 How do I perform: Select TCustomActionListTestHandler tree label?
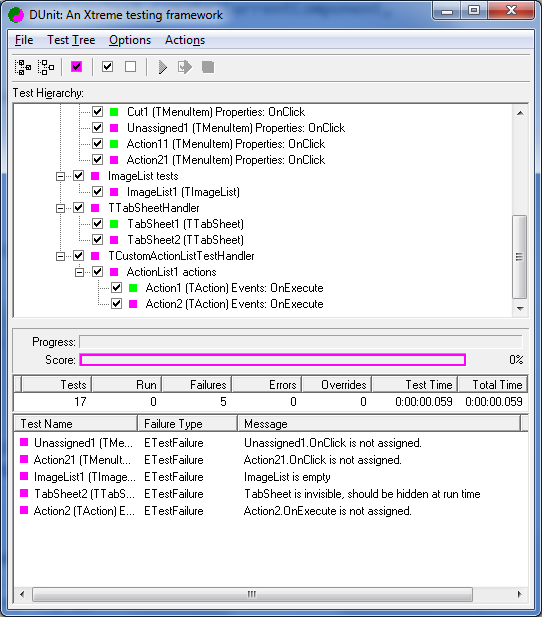tap(181, 256)
